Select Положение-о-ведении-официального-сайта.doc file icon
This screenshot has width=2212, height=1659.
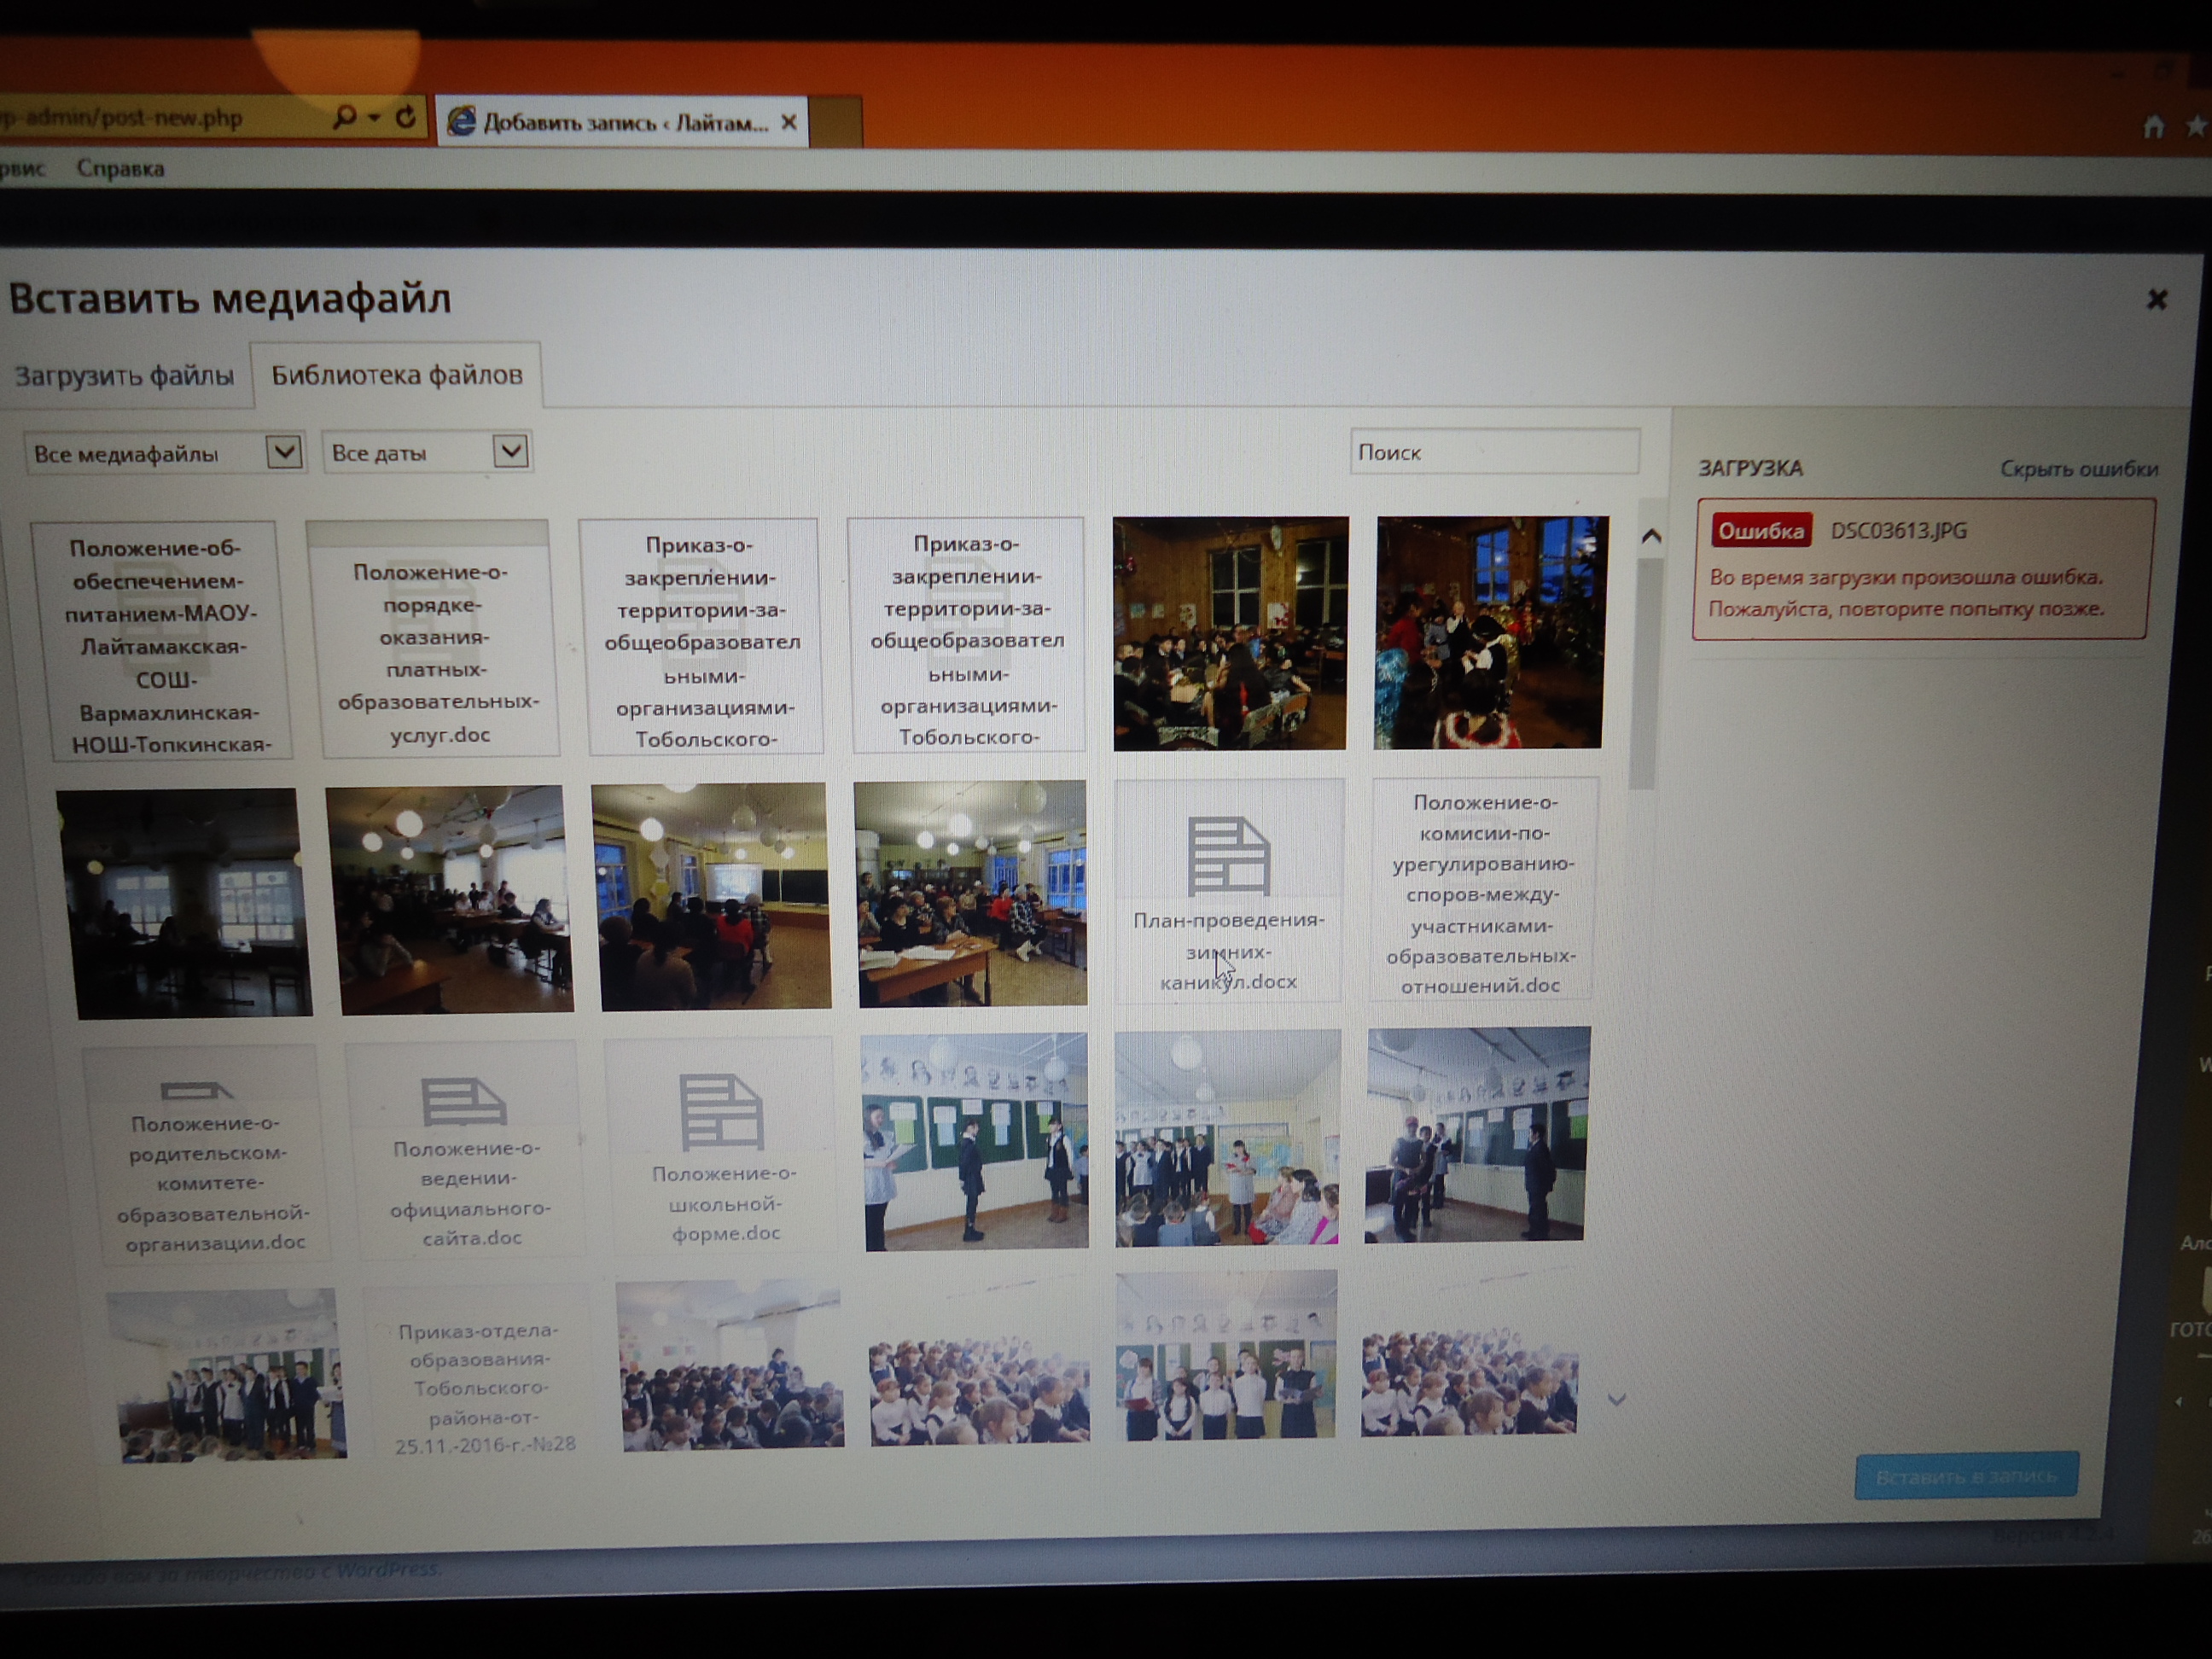(x=464, y=1101)
